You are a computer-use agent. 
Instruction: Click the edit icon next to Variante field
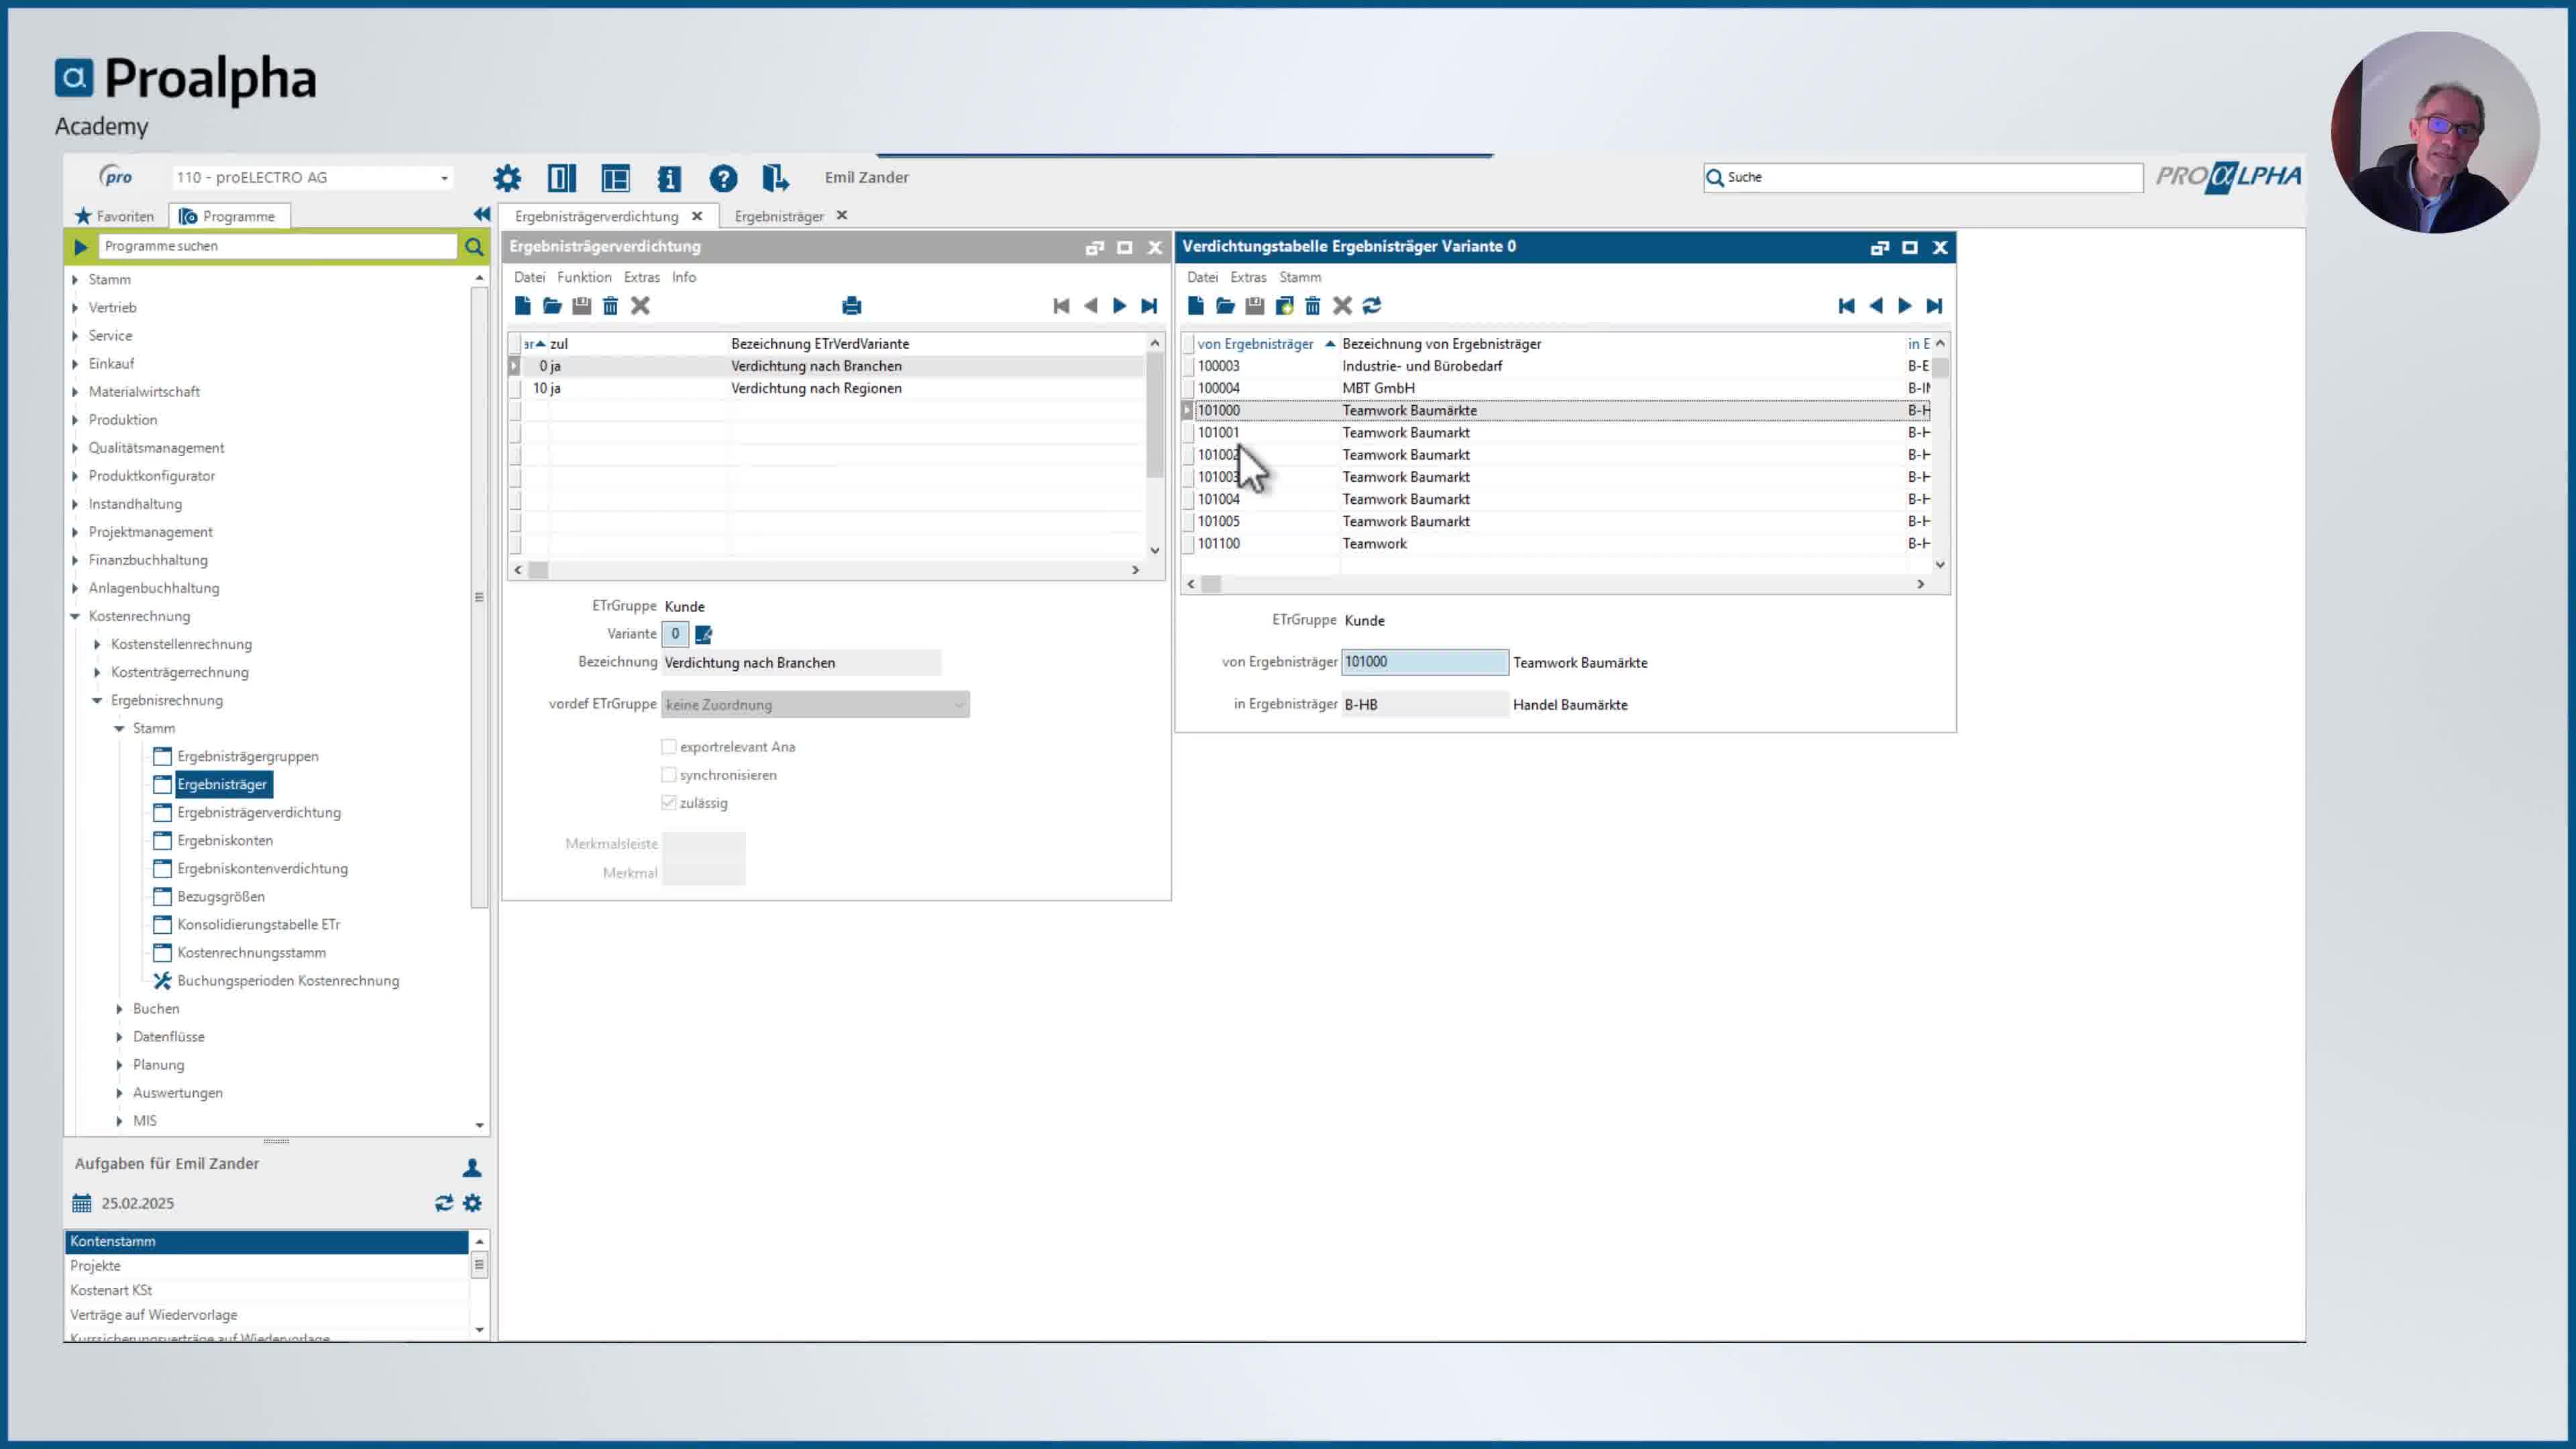coord(703,634)
